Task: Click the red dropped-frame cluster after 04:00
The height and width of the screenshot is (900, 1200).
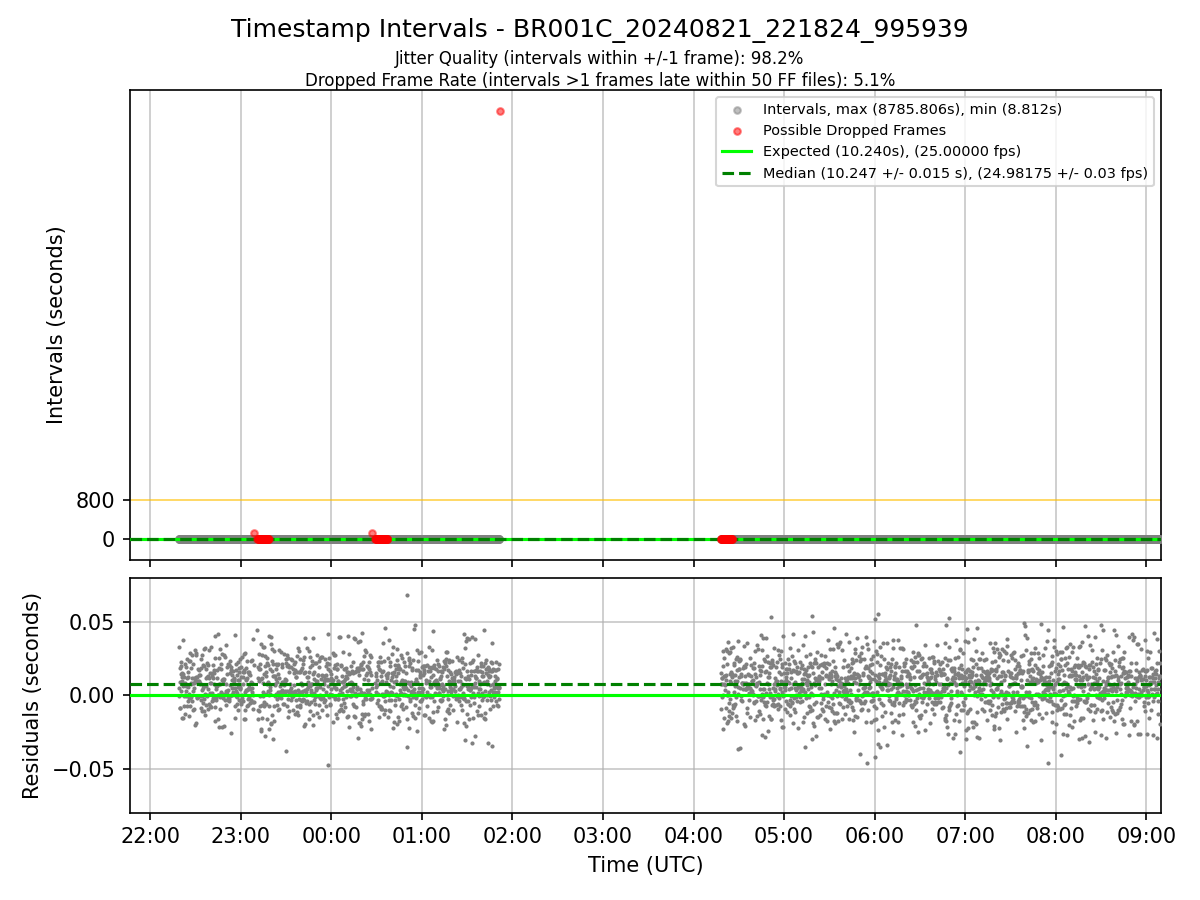Action: tap(727, 539)
